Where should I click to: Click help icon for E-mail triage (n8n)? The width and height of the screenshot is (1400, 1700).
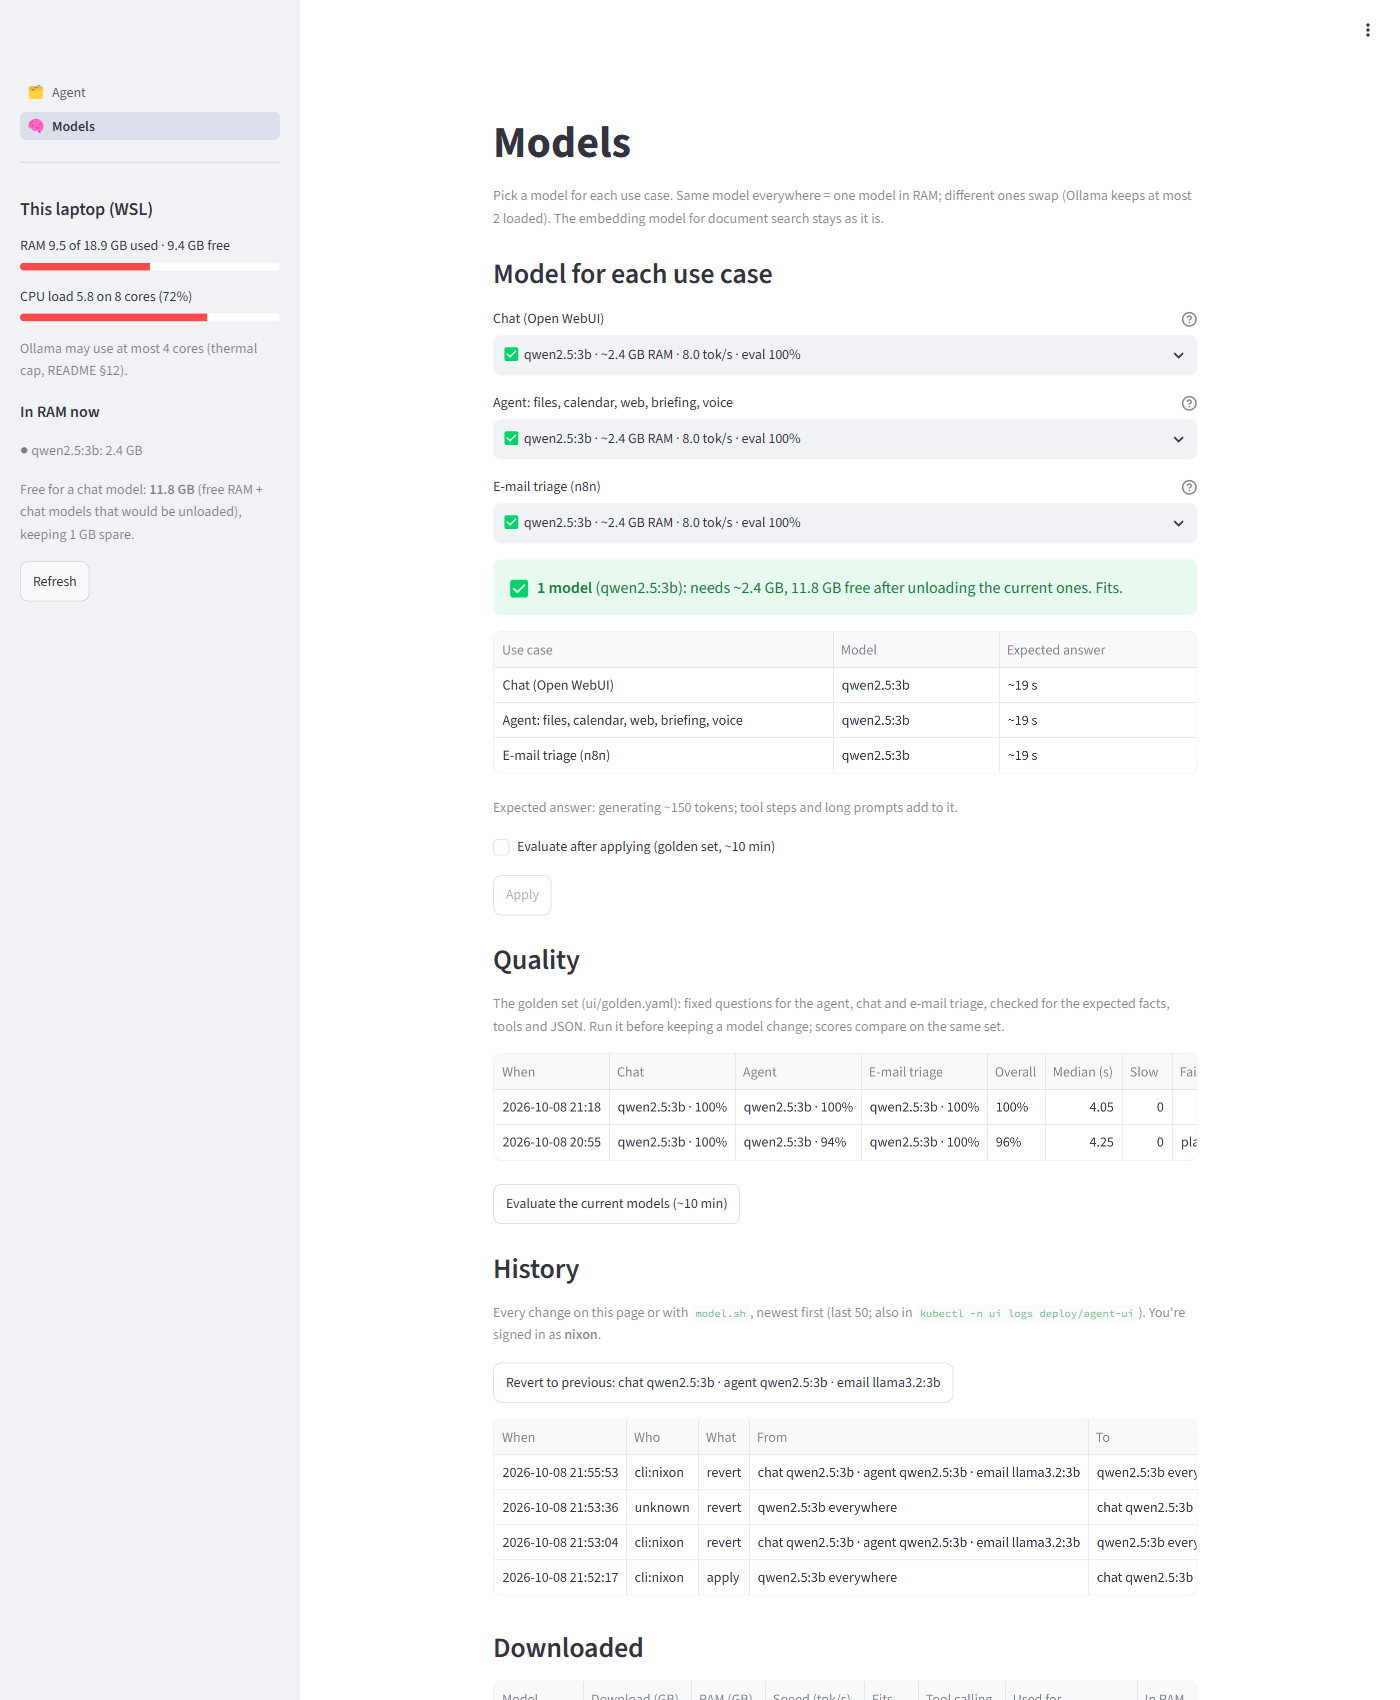(x=1189, y=487)
